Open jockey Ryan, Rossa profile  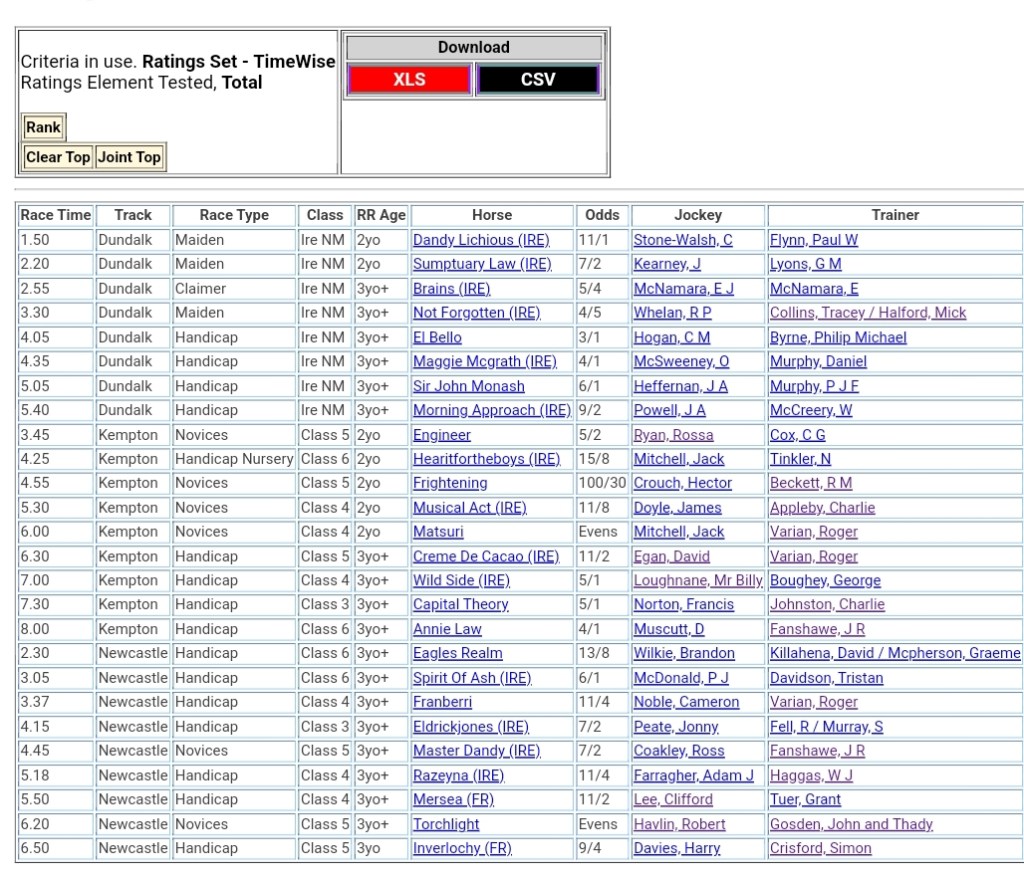tap(675, 435)
